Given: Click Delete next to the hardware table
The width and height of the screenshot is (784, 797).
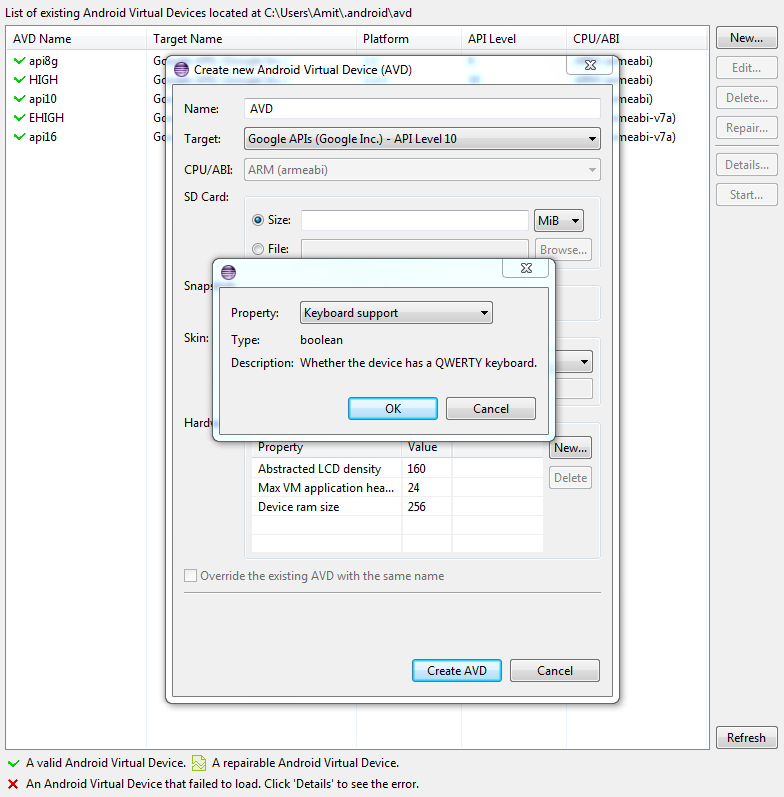Looking at the screenshot, I should coord(570,478).
